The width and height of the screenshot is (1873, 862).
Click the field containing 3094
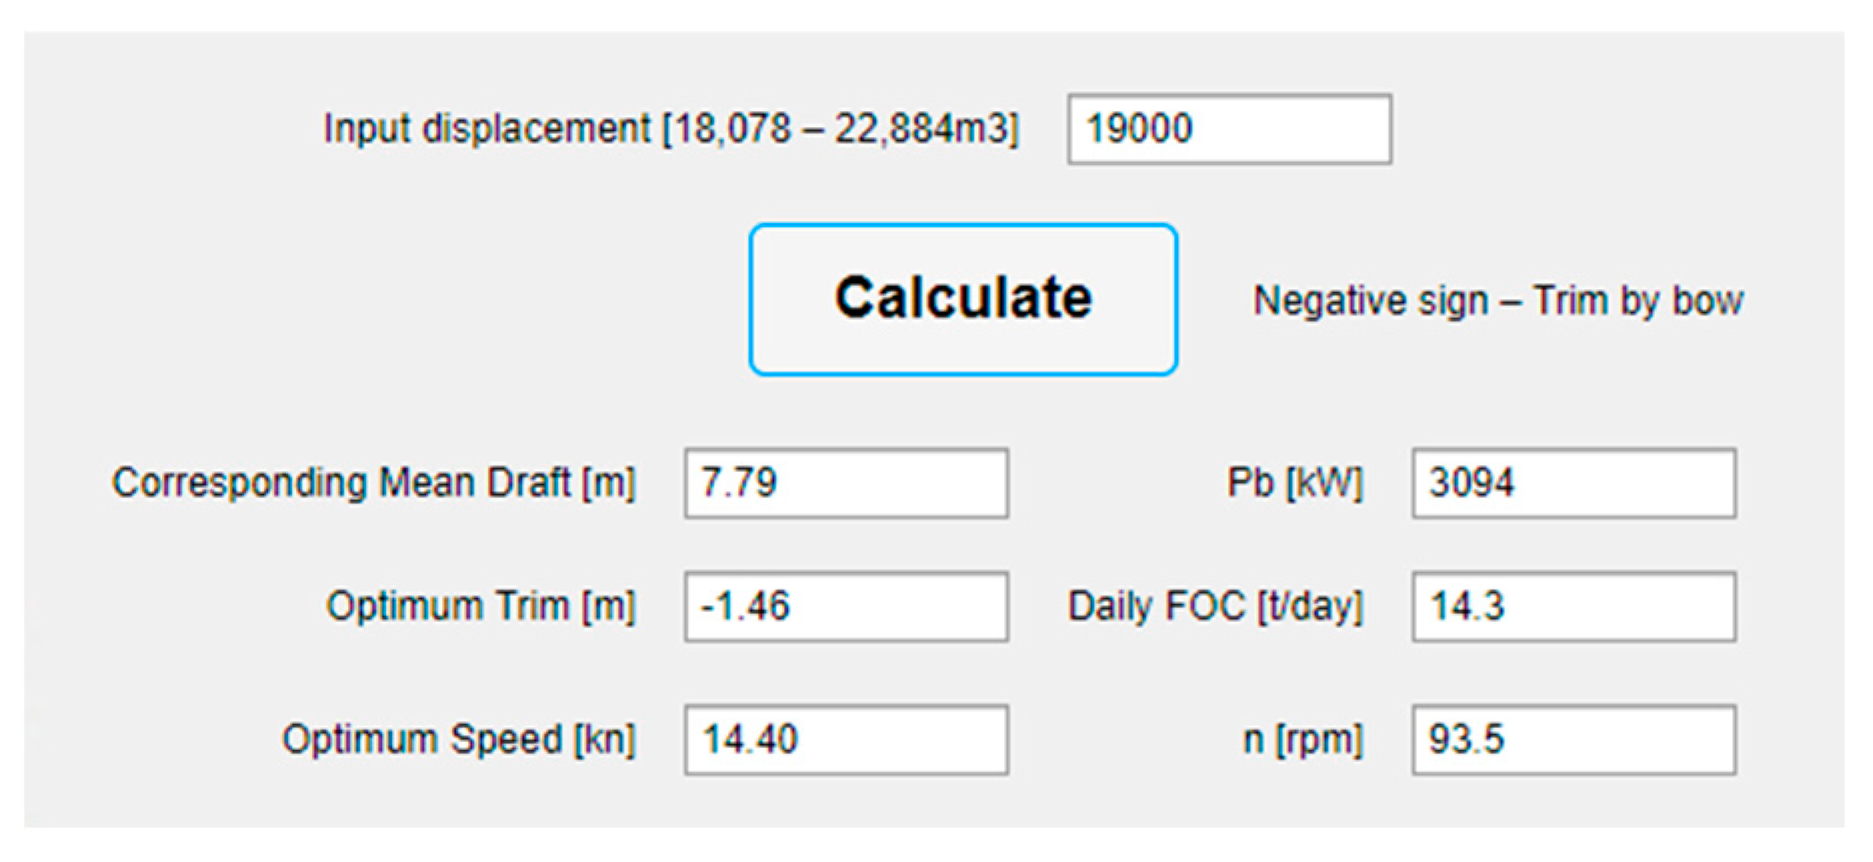click(1573, 483)
